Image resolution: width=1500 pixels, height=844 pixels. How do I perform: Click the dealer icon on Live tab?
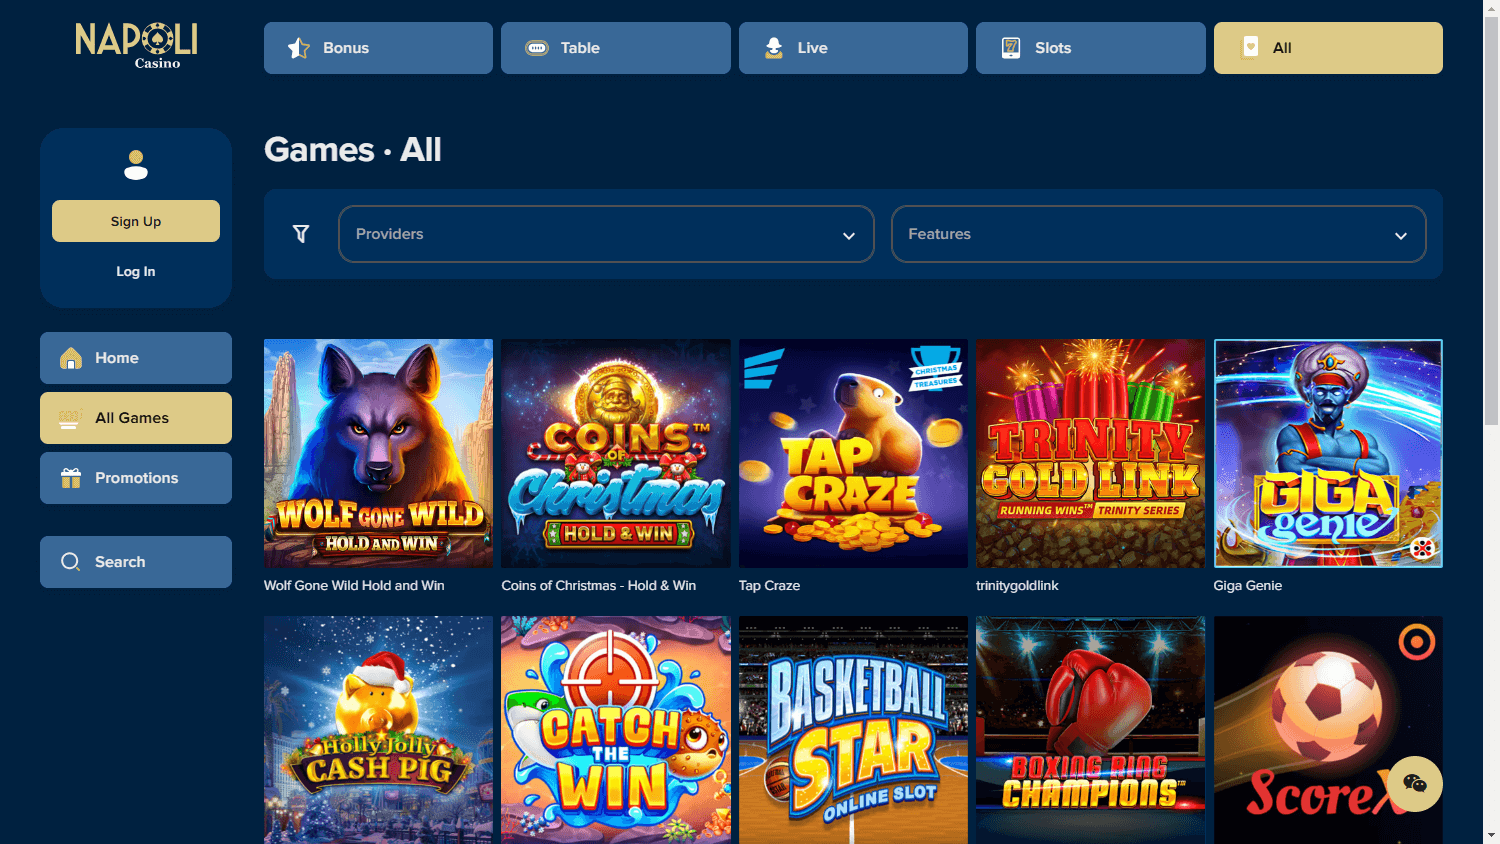pos(774,48)
